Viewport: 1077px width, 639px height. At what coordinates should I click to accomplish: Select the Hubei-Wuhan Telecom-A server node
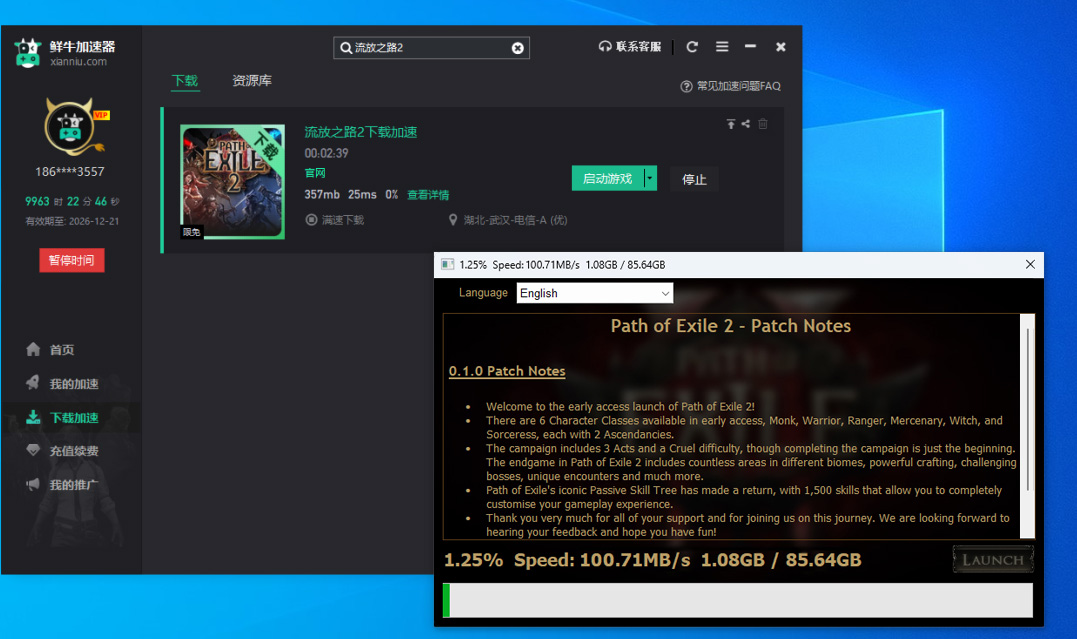click(x=515, y=220)
